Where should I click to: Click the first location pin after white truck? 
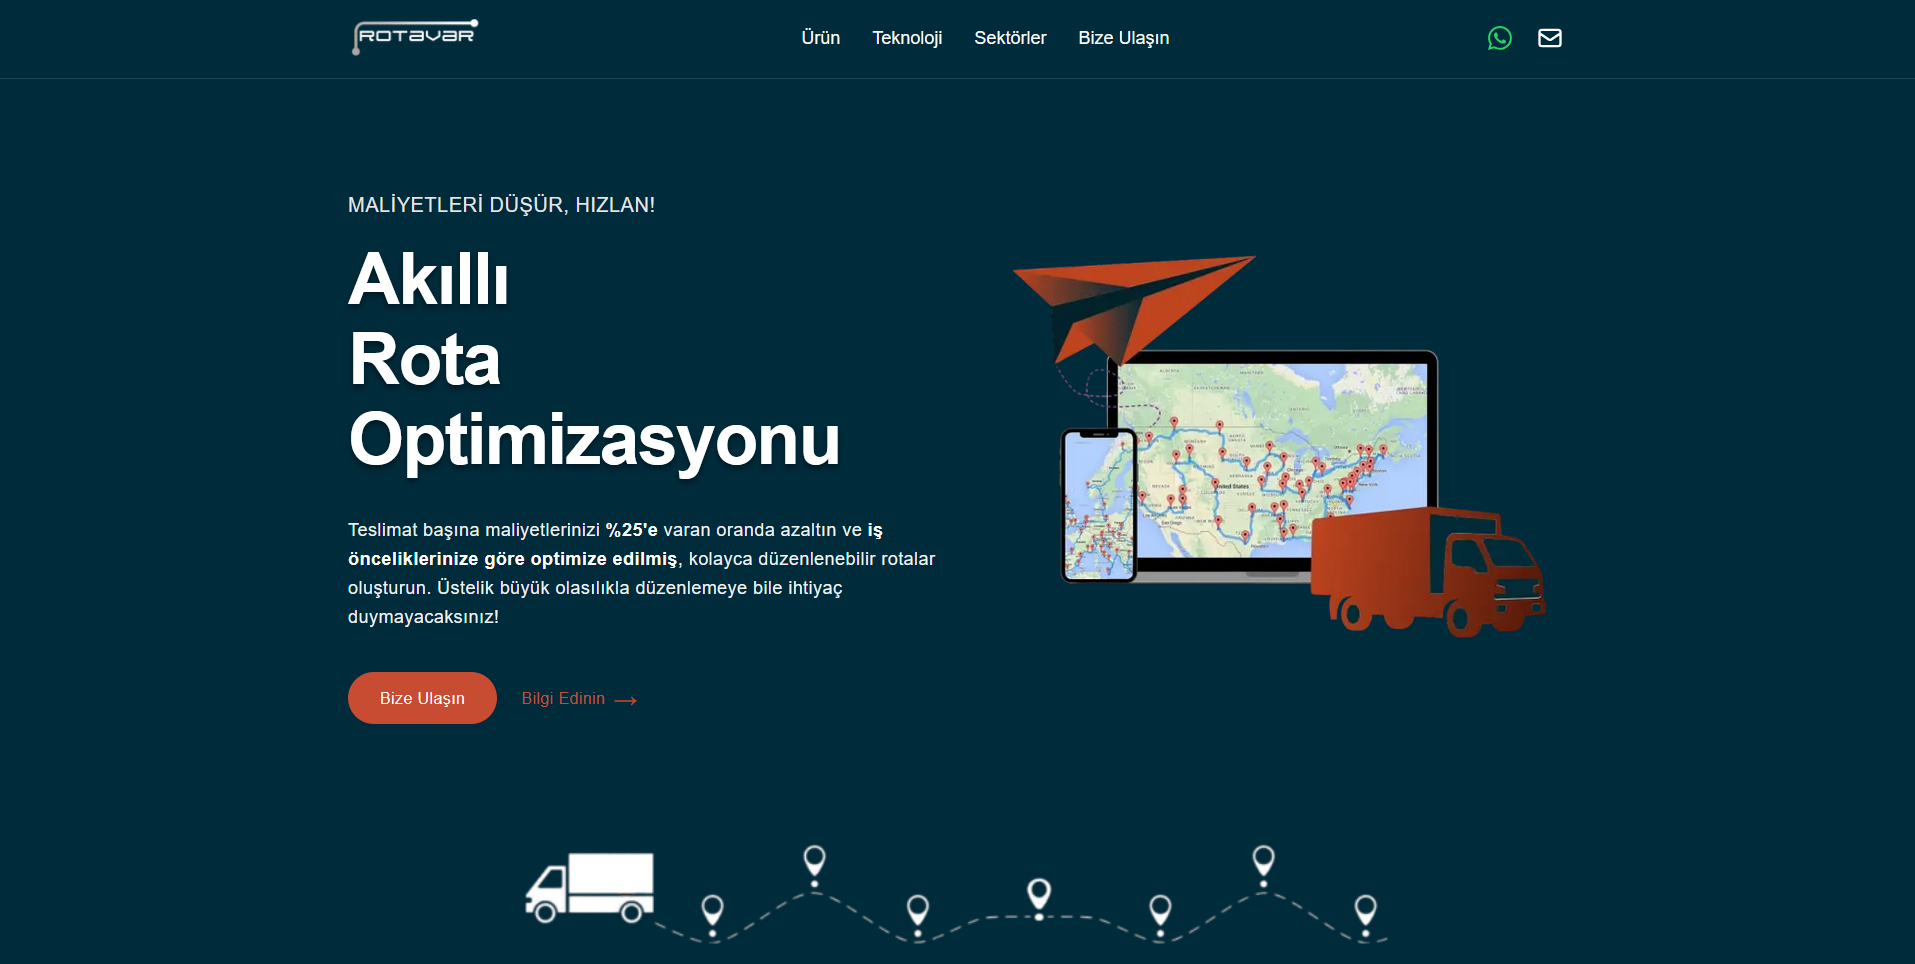(712, 910)
